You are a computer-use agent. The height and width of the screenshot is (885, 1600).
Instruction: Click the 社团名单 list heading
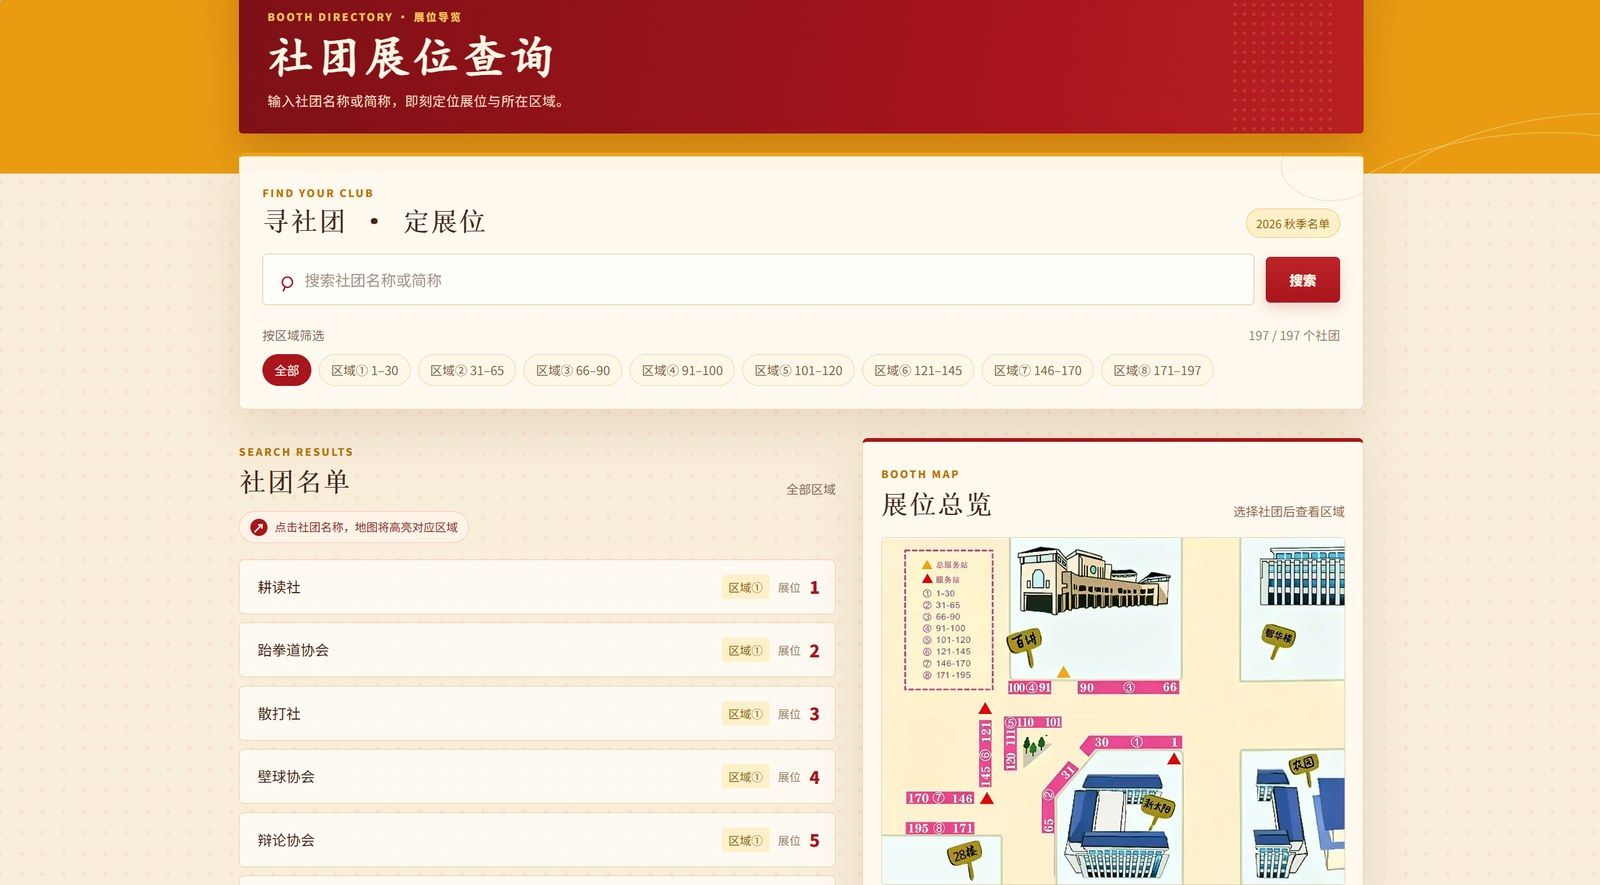coord(294,483)
